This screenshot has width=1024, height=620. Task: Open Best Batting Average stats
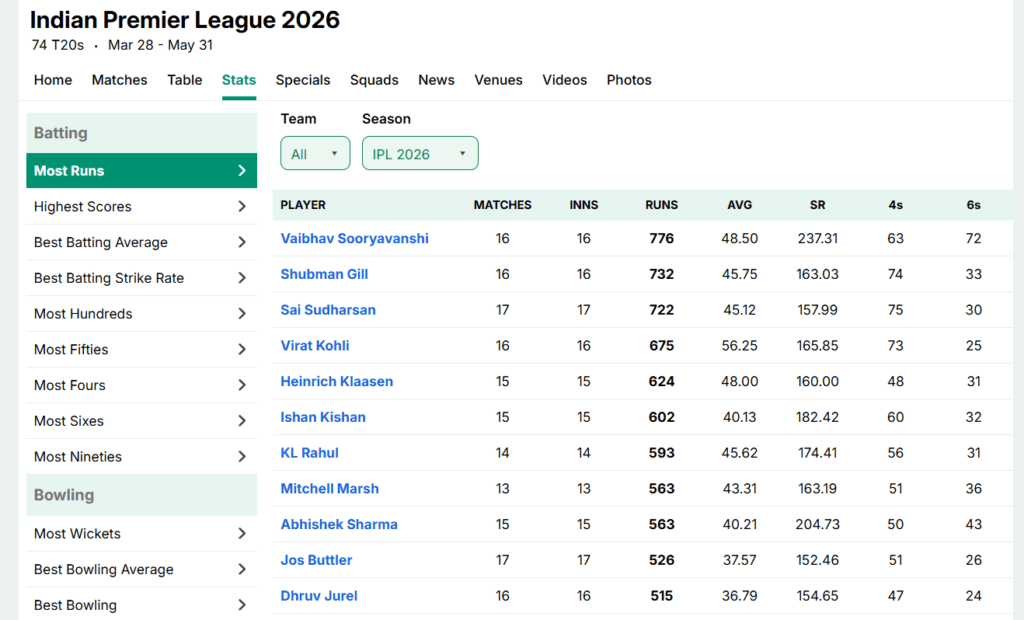(x=142, y=242)
